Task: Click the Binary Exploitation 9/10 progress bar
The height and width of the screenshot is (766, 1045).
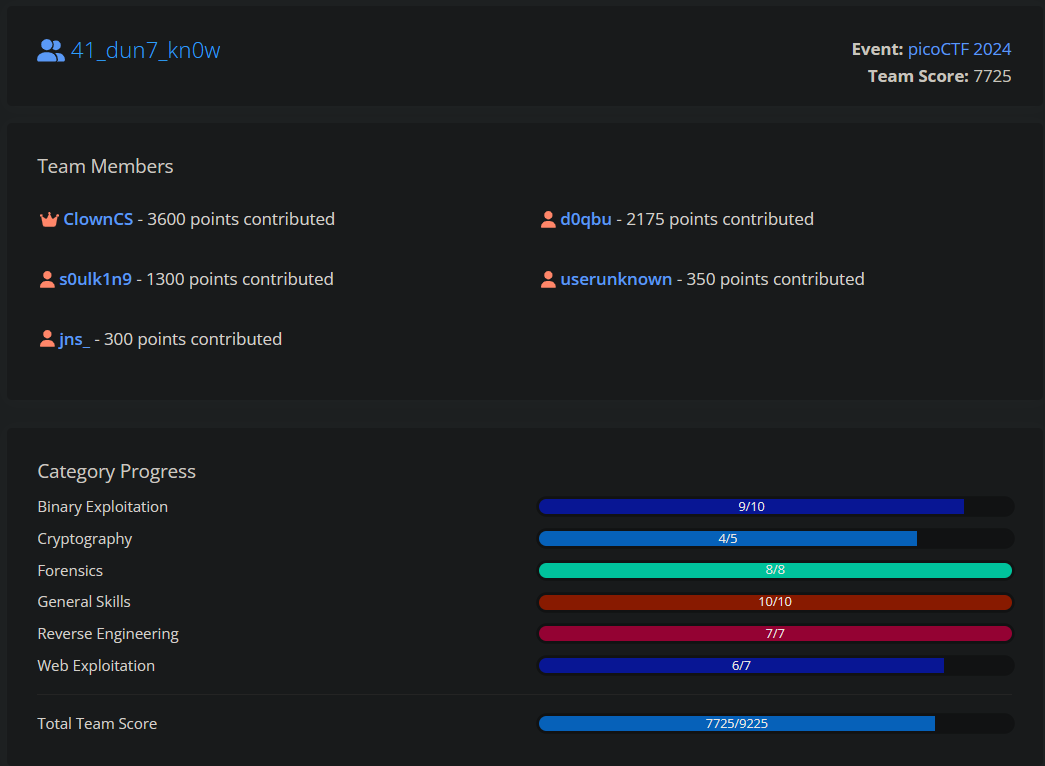Action: click(x=776, y=507)
